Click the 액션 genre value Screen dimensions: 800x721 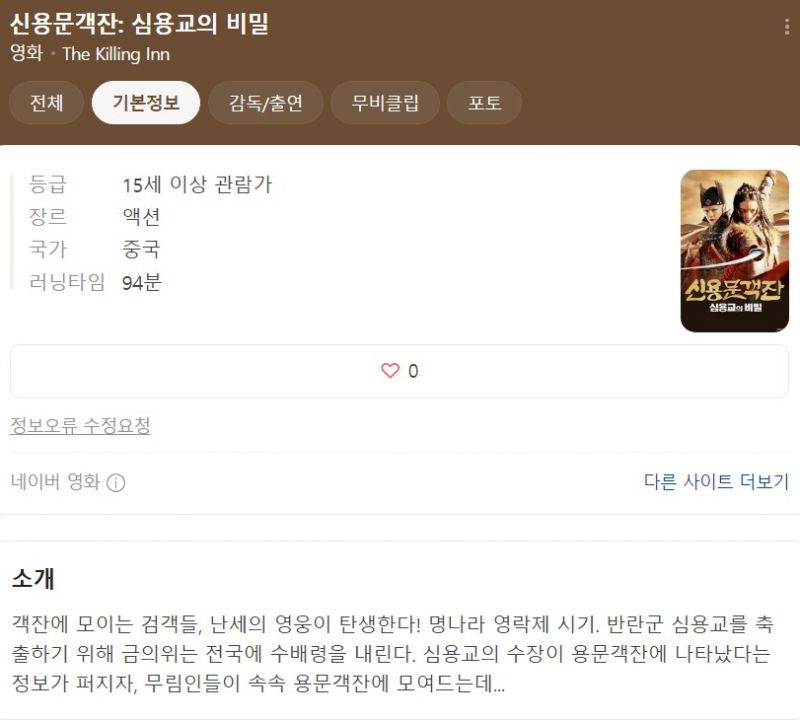[x=141, y=217]
